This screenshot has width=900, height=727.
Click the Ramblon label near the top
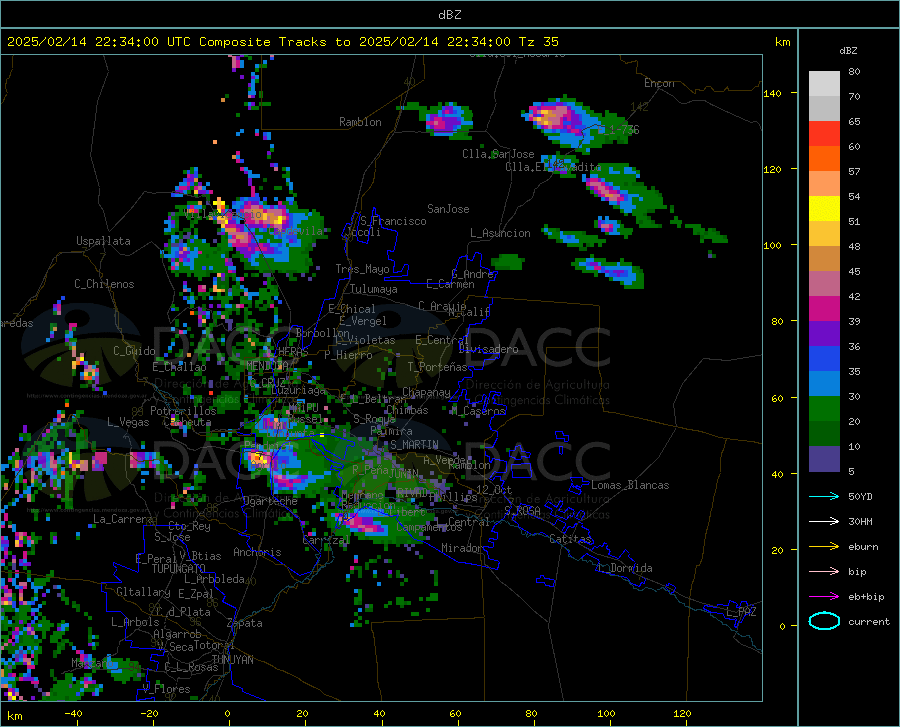(360, 122)
